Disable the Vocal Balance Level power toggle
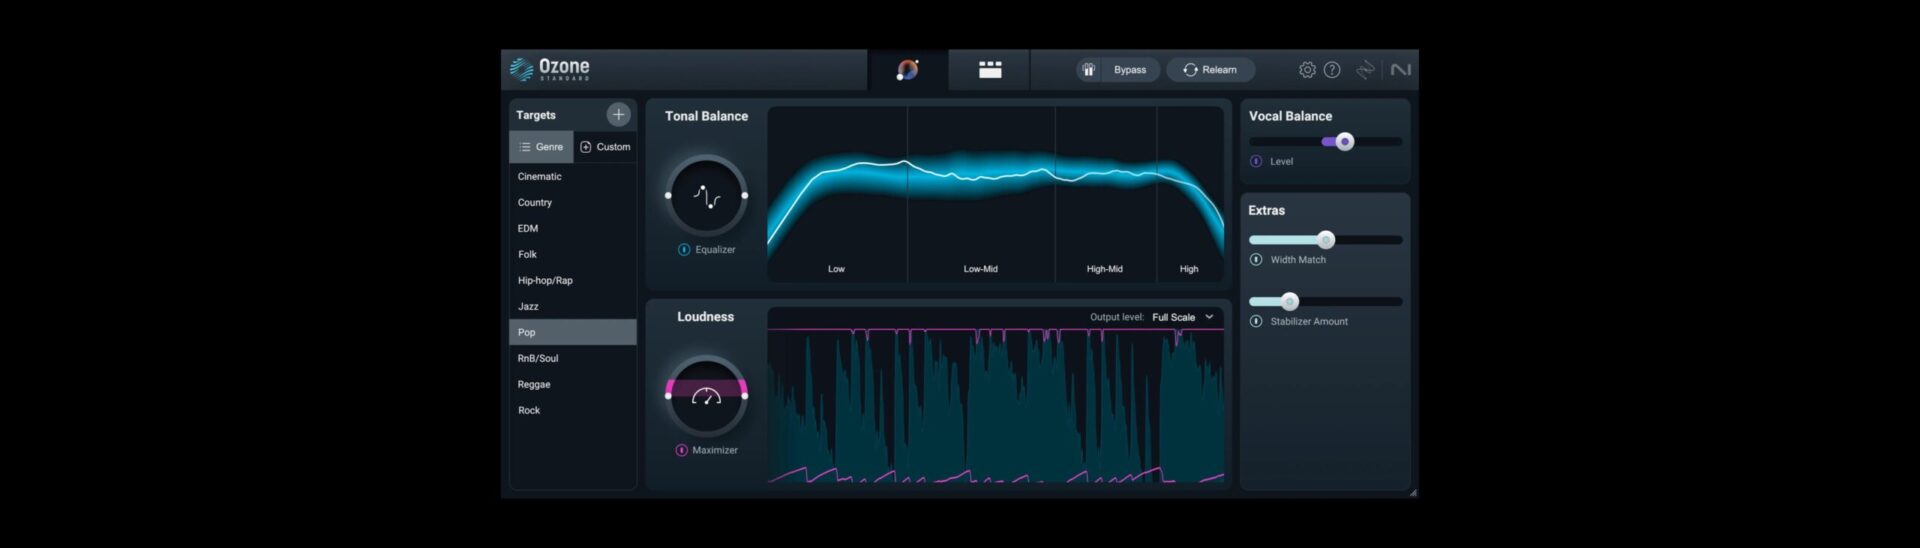The height and width of the screenshot is (548, 1920). coord(1256,161)
